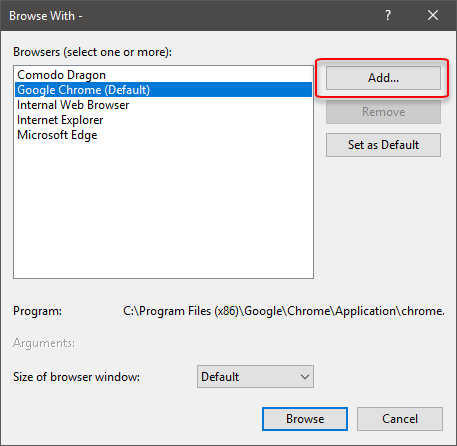Screen dimensions: 457x446
Task: Click the grayed Remove button
Action: (x=383, y=112)
